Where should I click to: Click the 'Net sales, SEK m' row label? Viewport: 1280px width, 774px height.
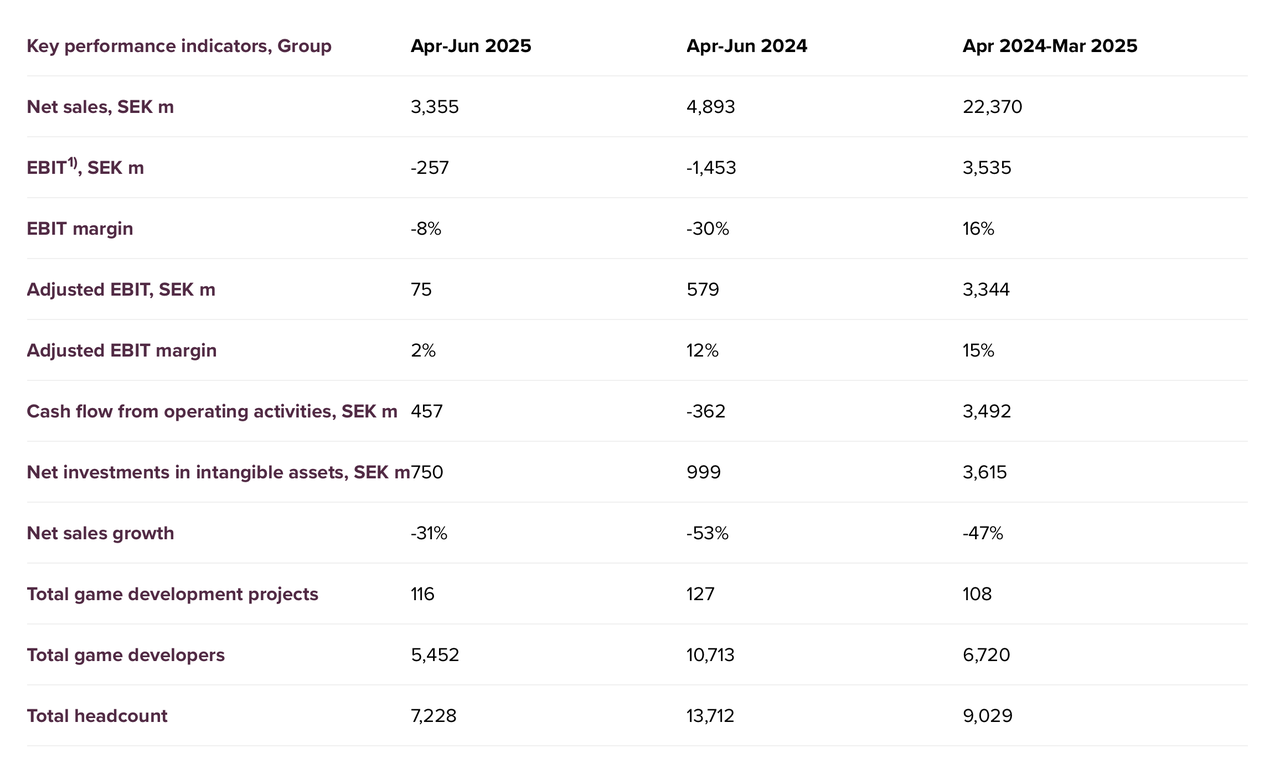pos(100,107)
